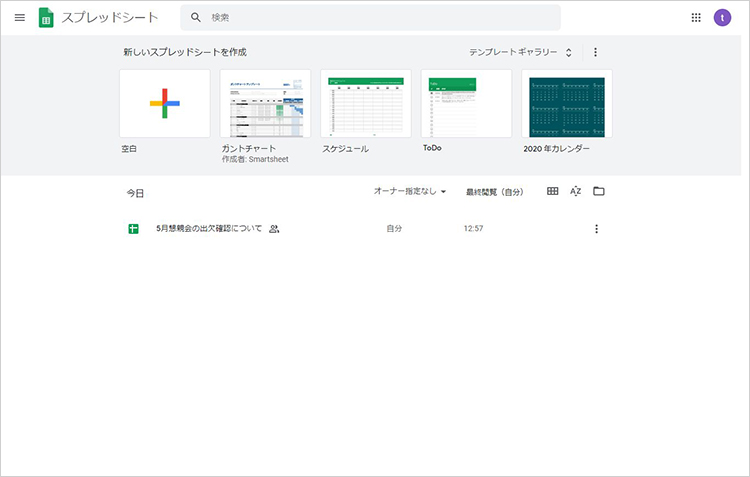Click the shared people icon on 5月懇親会 row
The height and width of the screenshot is (477, 750).
tap(274, 229)
